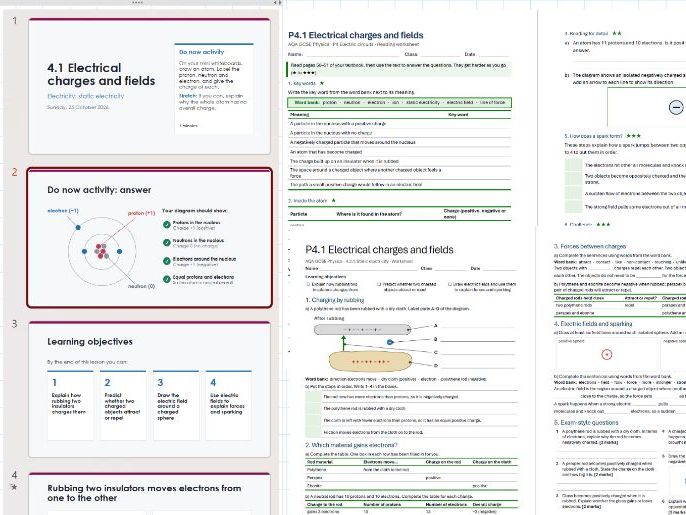Tick the 'Explain how rubbed two' learning objective checkbox
The height and width of the screenshot is (515, 686).
(308, 284)
